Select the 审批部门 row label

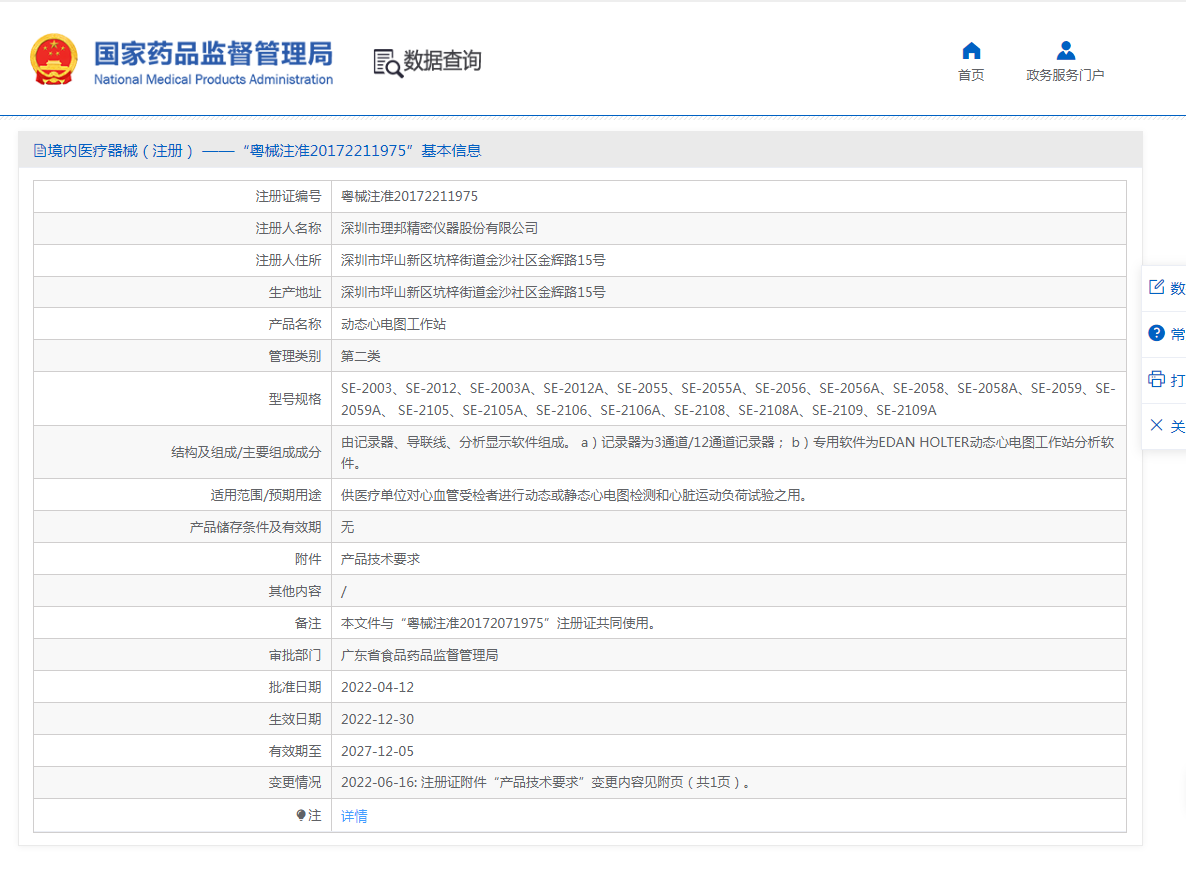coord(295,656)
